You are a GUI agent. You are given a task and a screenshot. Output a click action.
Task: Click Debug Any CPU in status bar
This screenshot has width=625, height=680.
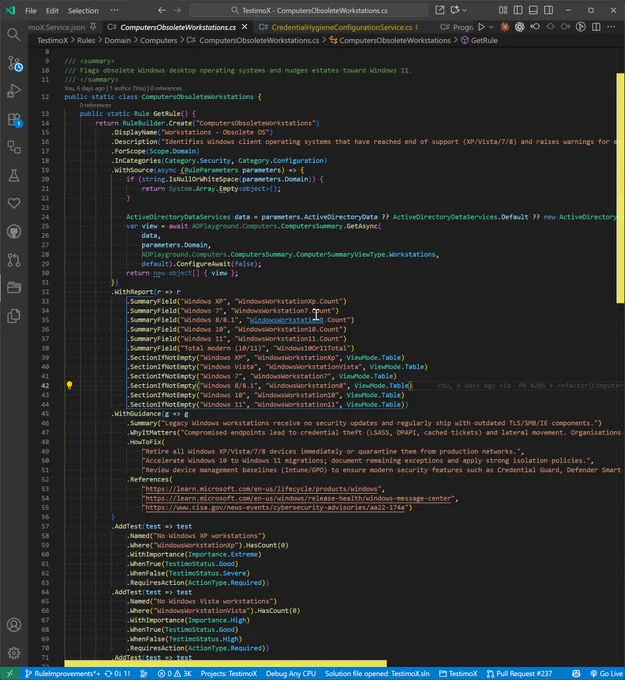click(x=291, y=673)
